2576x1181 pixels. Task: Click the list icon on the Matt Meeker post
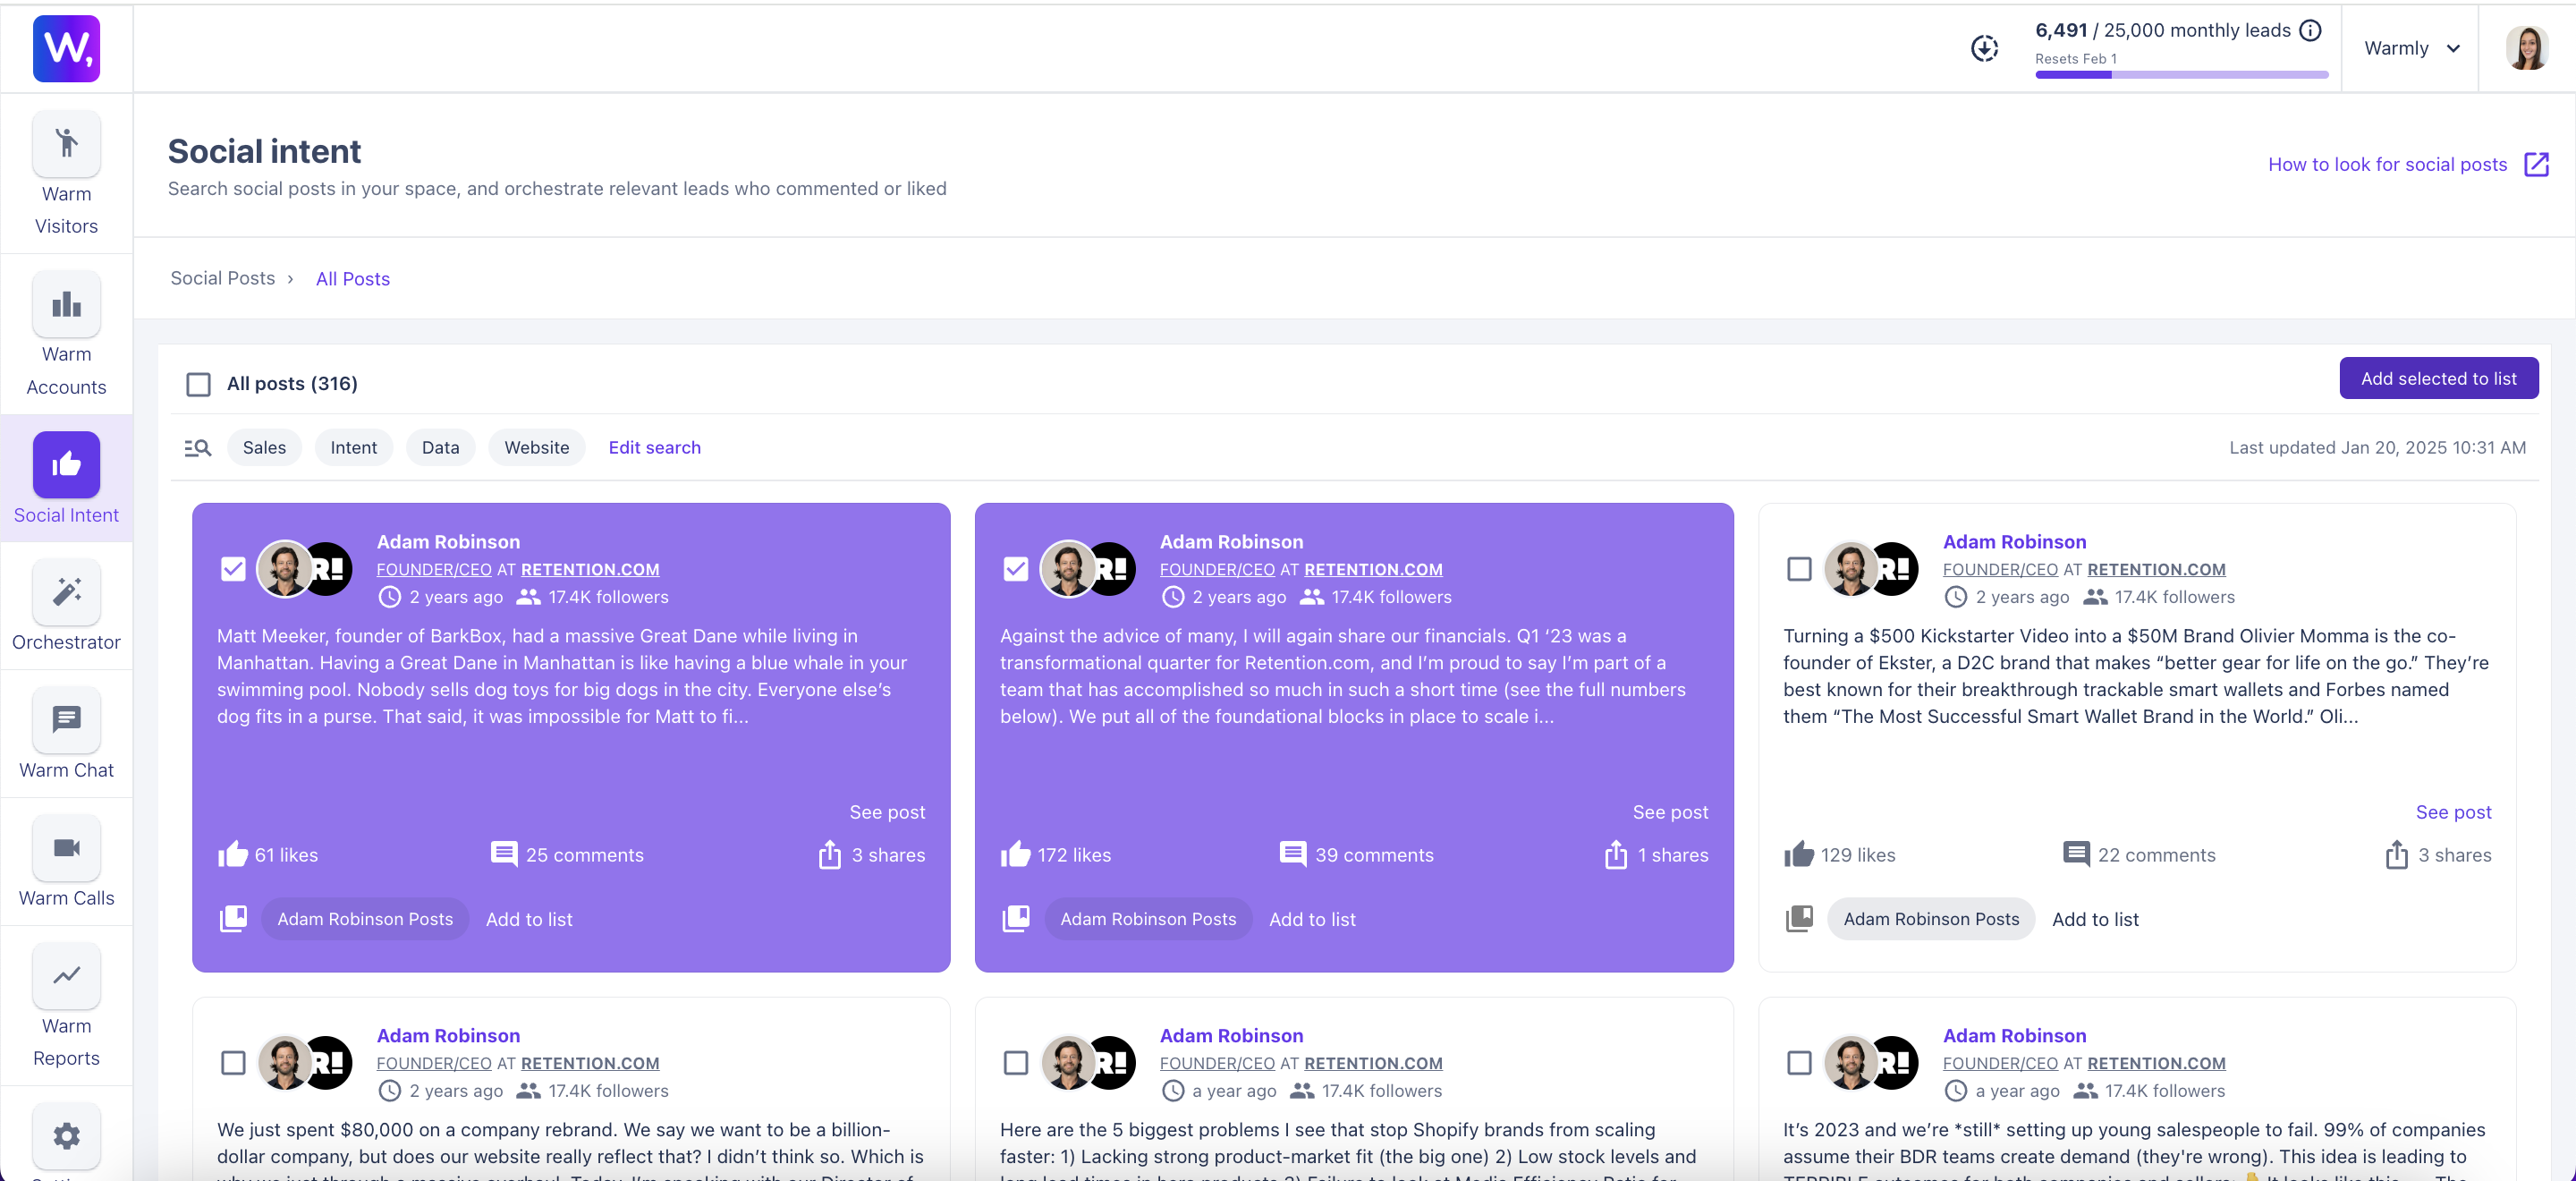(x=233, y=918)
